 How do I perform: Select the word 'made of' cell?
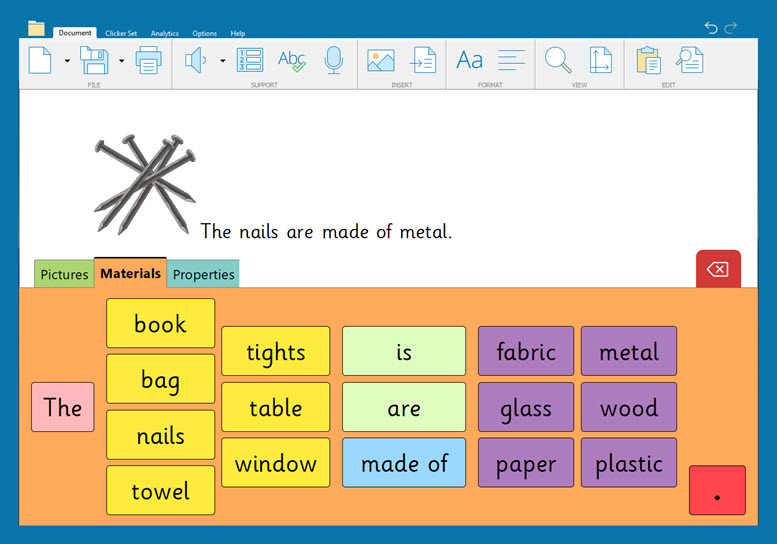click(404, 463)
